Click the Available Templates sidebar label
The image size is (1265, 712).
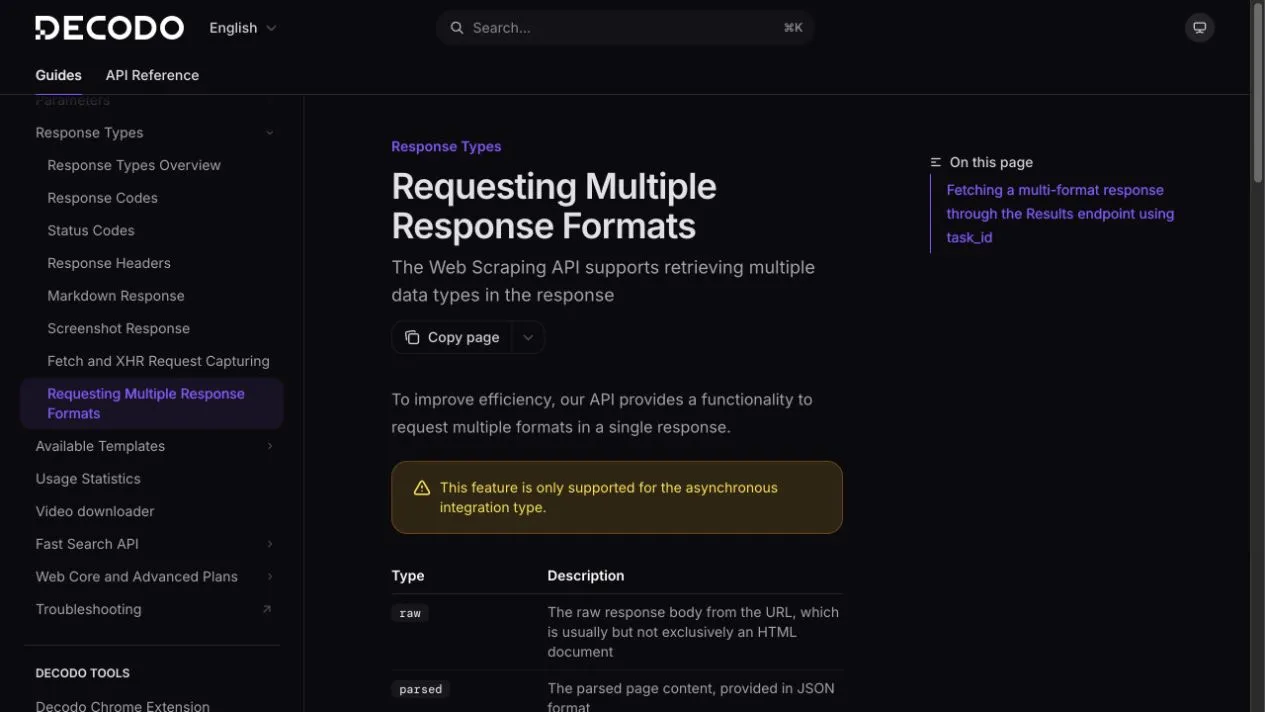point(100,446)
